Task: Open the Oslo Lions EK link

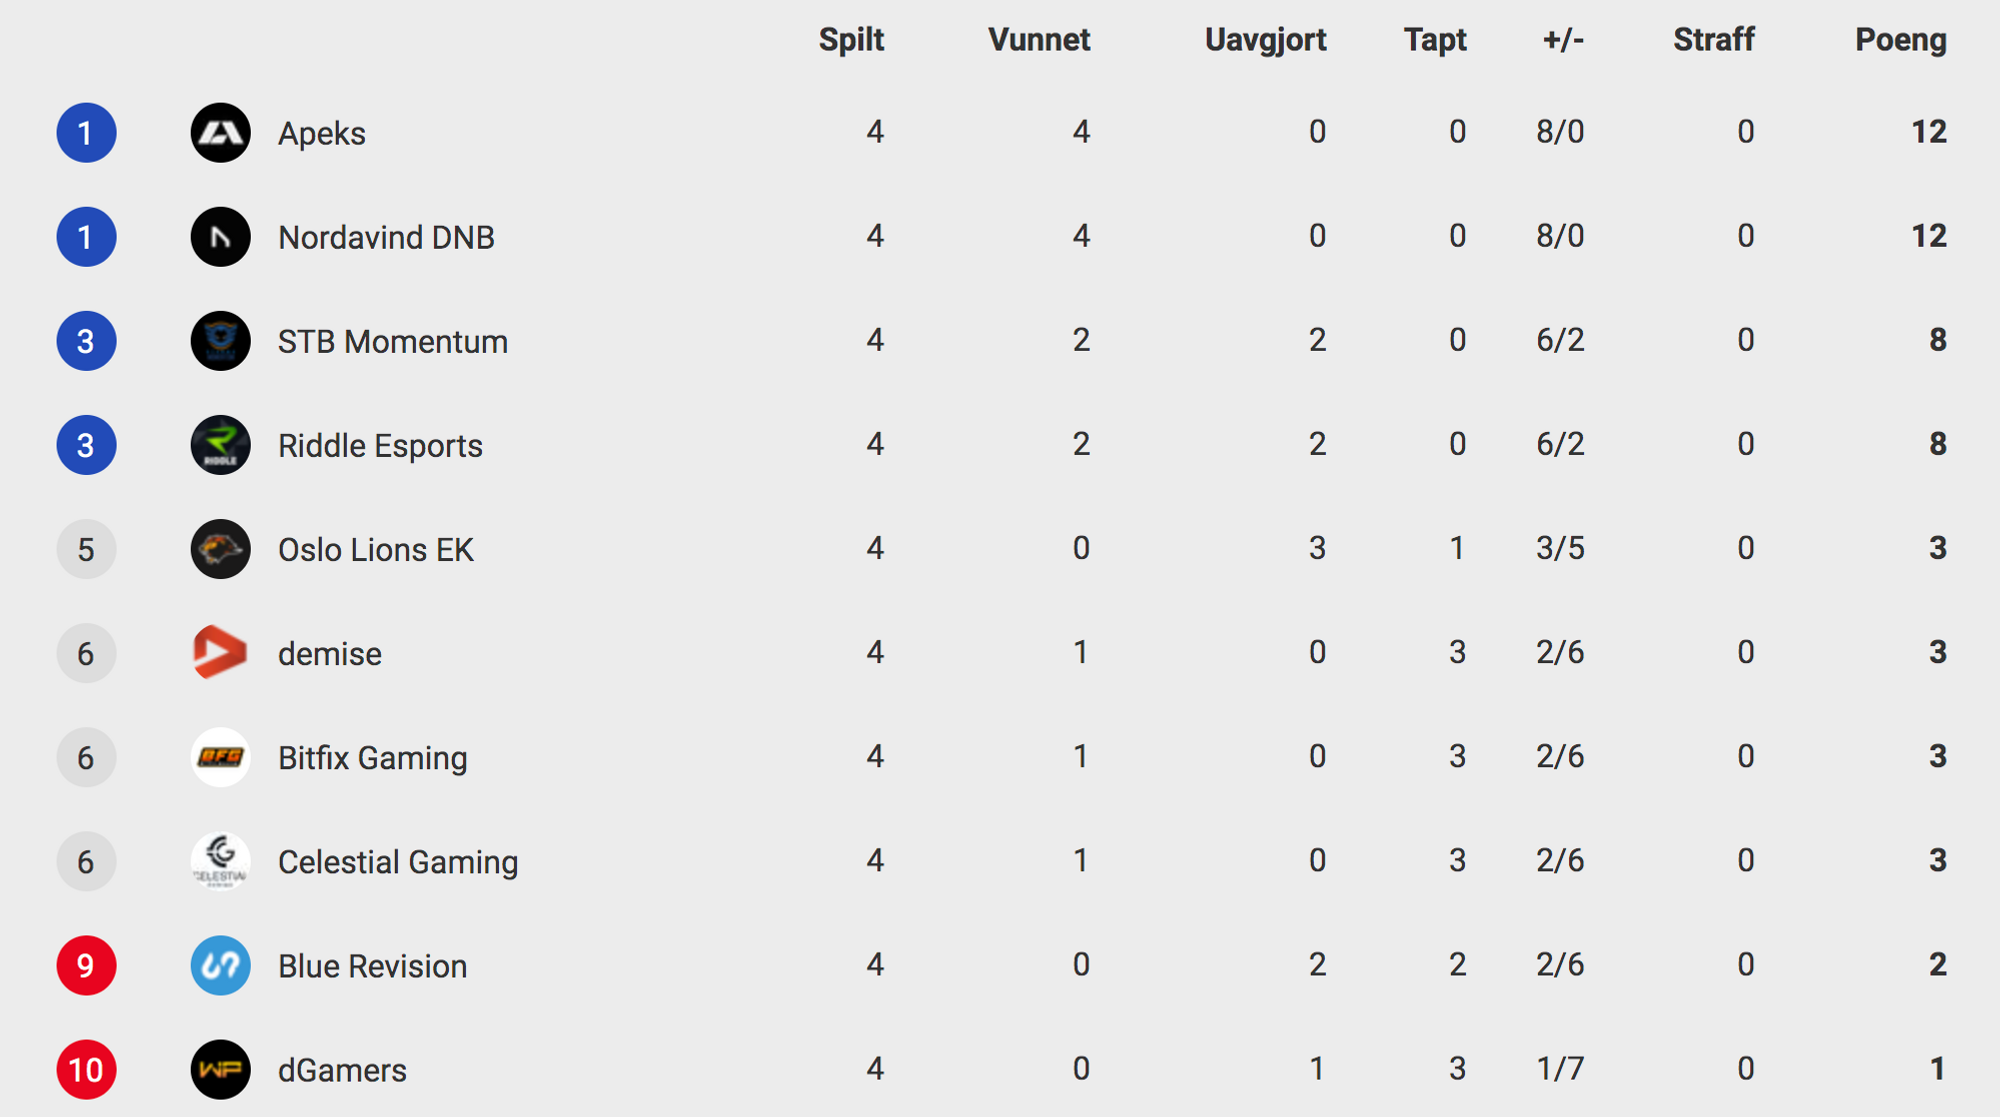Action: pos(375,550)
